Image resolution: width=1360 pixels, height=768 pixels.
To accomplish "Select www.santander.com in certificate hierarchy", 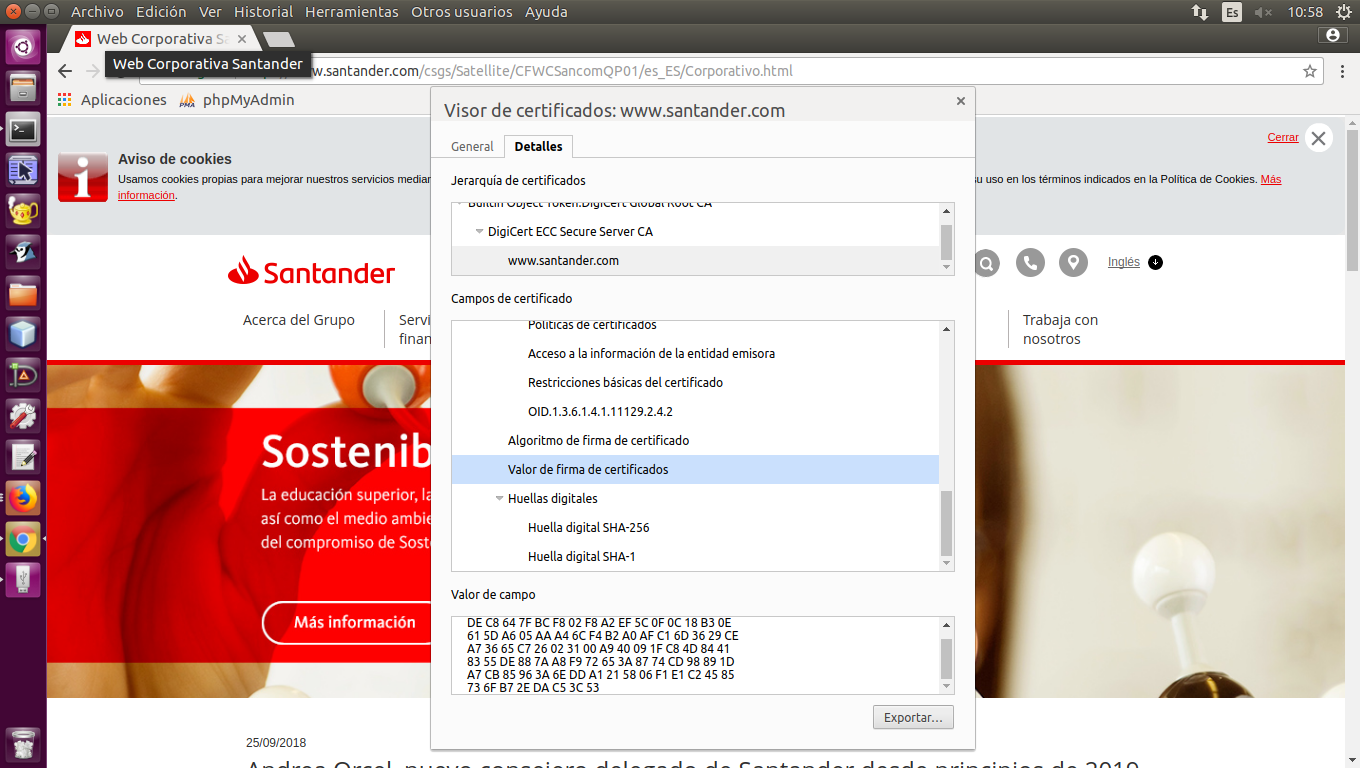I will click(x=696, y=260).
